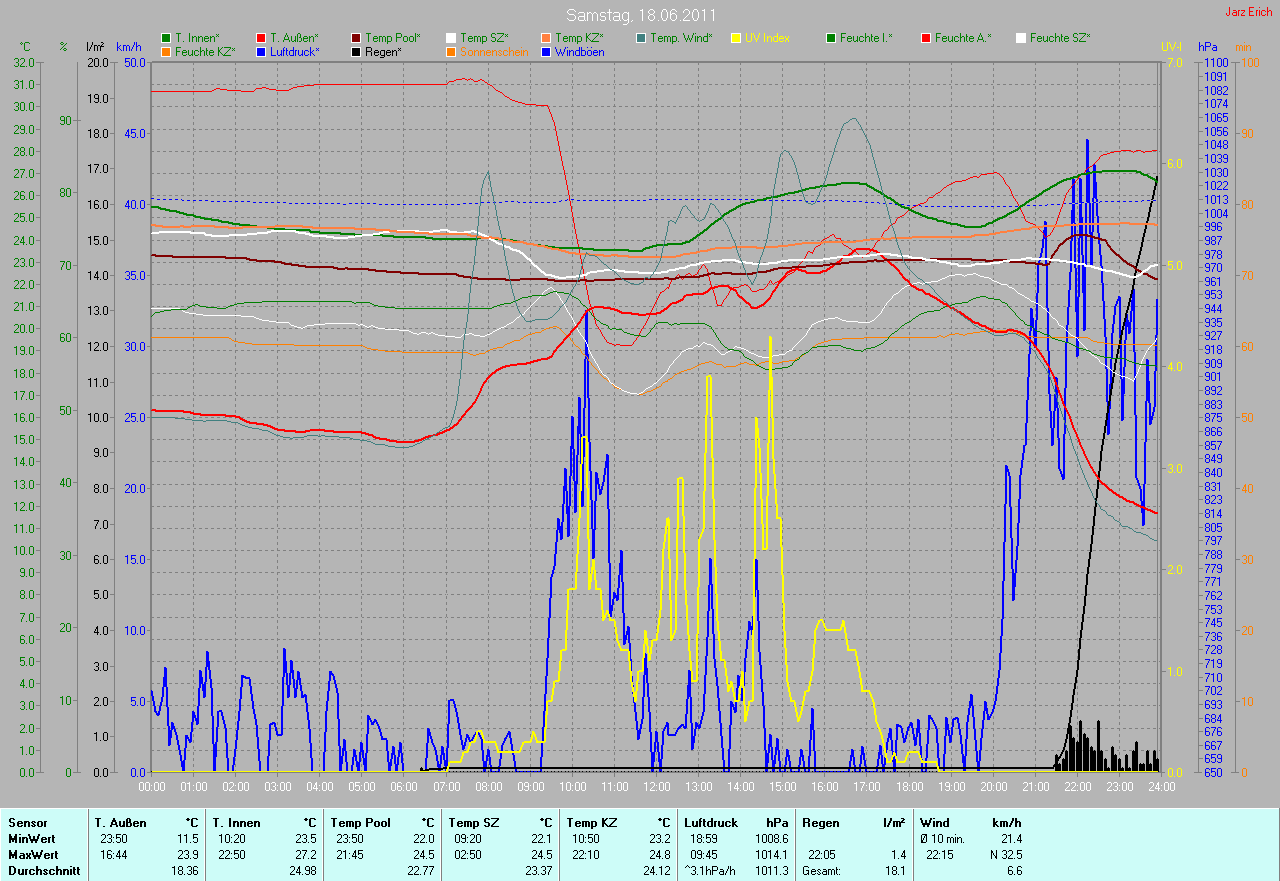Click the 'Gesamt:' rain total label
The height and width of the screenshot is (881, 1280).
(824, 871)
